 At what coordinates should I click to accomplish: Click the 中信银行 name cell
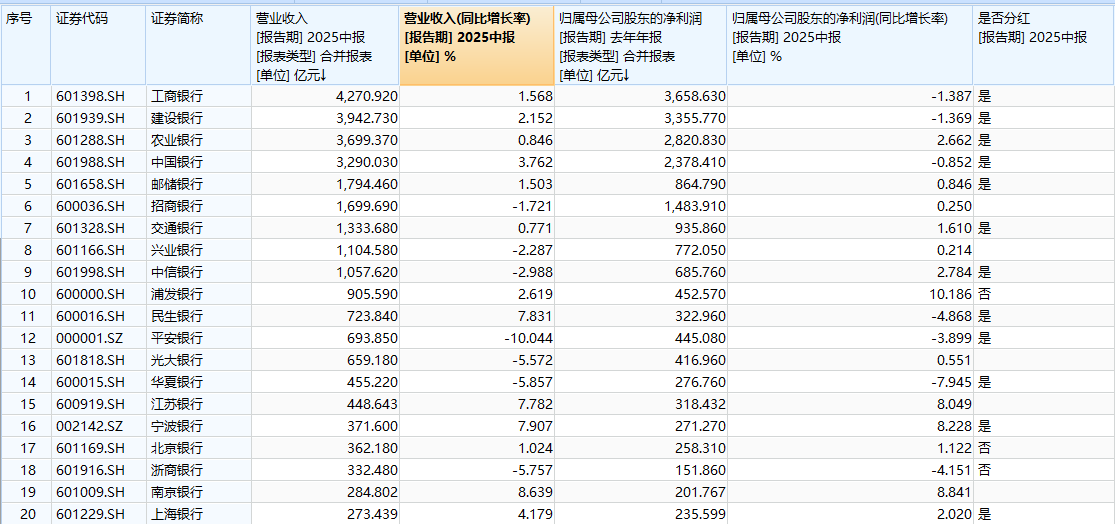pos(198,272)
